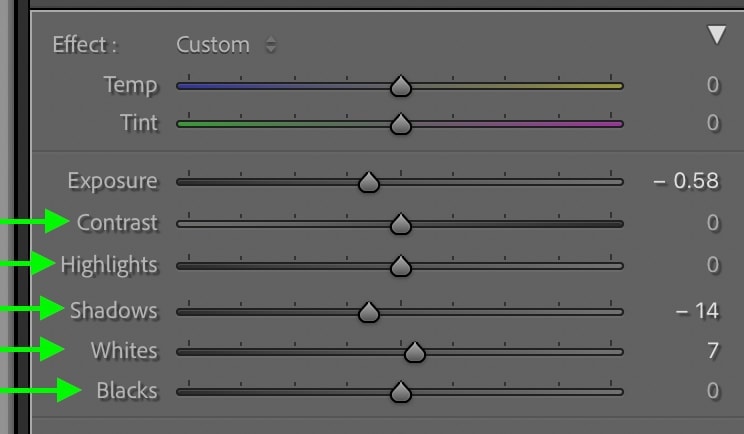Click the Blacks slider handle
This screenshot has width=744, height=434.
coord(401,392)
